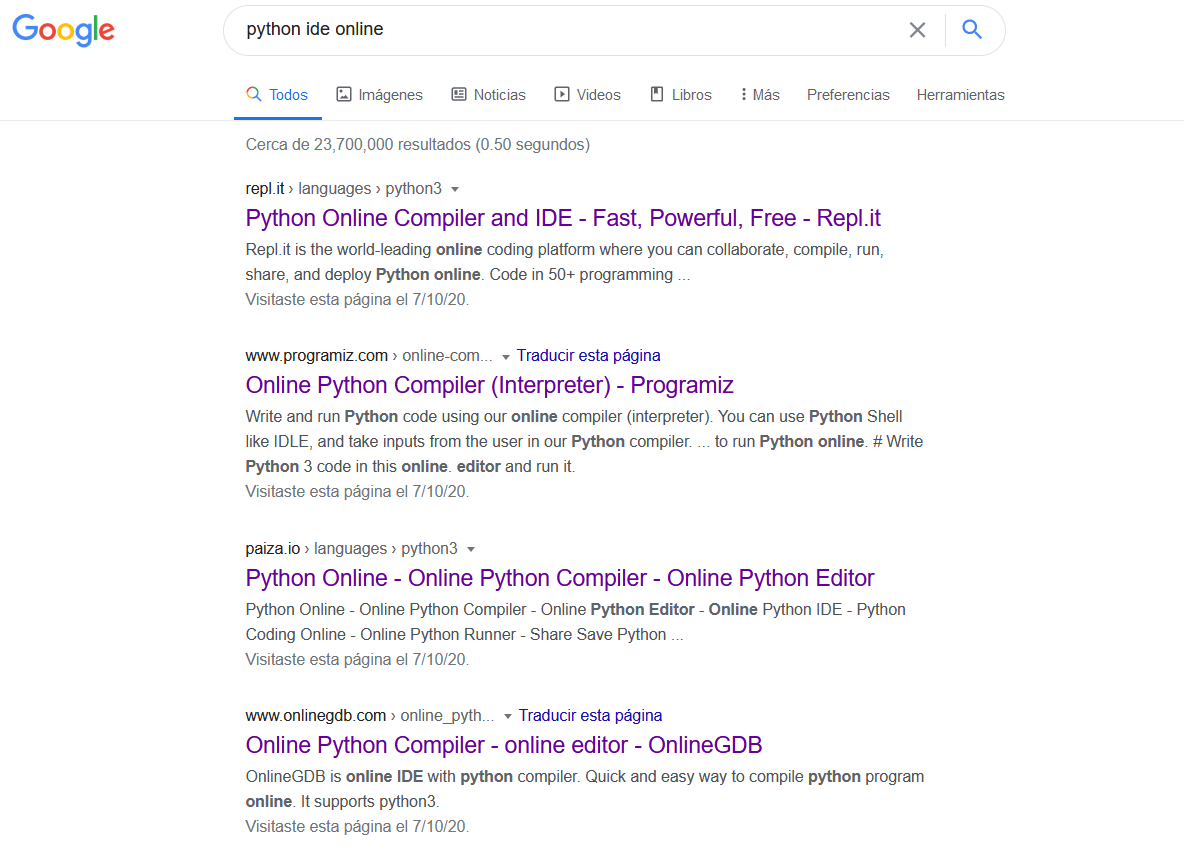Click inside the search input field

(x=560, y=30)
